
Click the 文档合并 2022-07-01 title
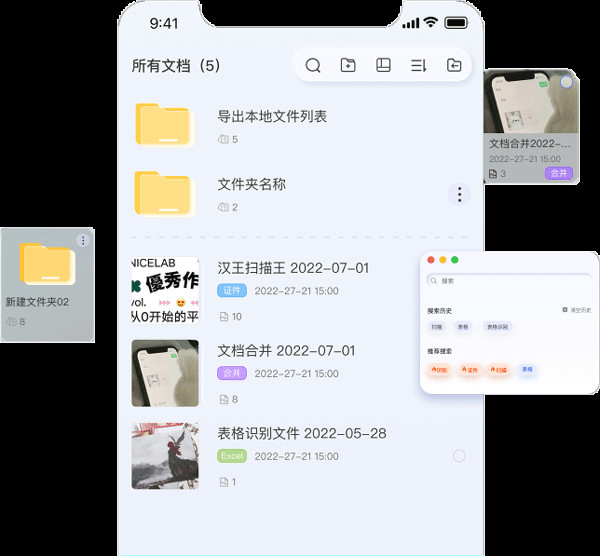[286, 351]
